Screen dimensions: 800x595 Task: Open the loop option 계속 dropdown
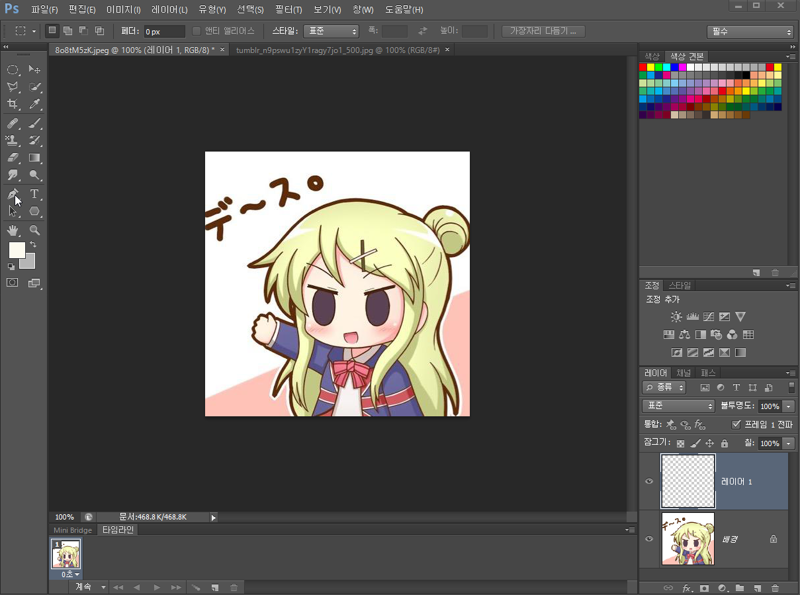pyautogui.click(x=88, y=587)
